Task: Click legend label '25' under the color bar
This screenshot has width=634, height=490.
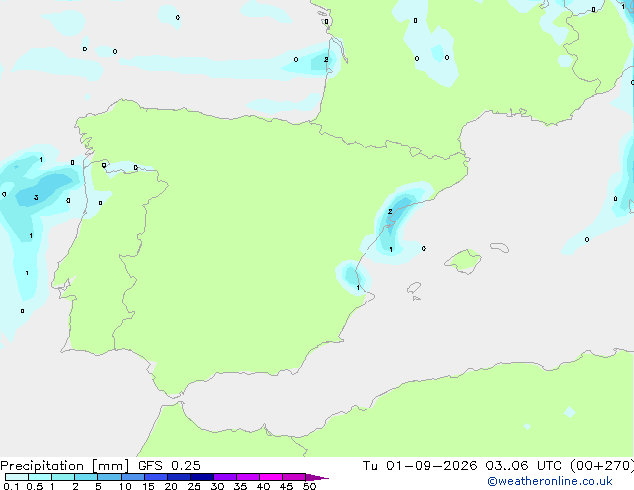Action: (x=194, y=486)
